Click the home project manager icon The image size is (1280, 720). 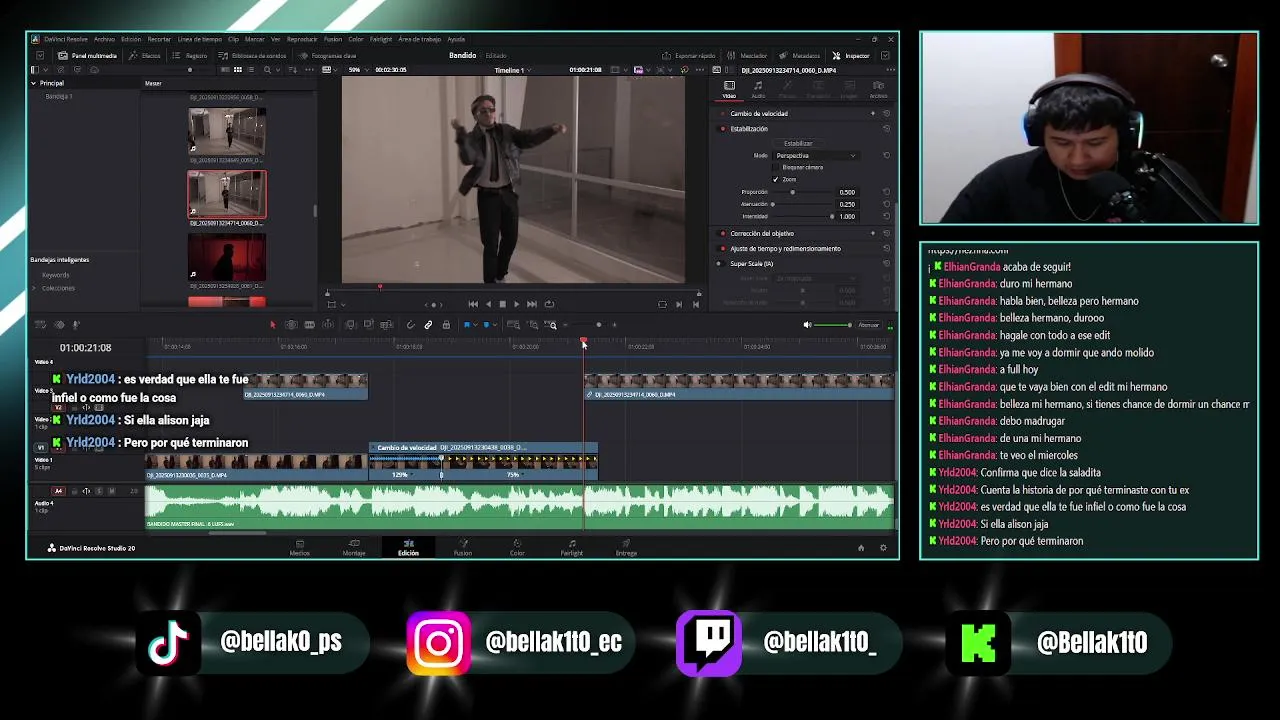861,548
